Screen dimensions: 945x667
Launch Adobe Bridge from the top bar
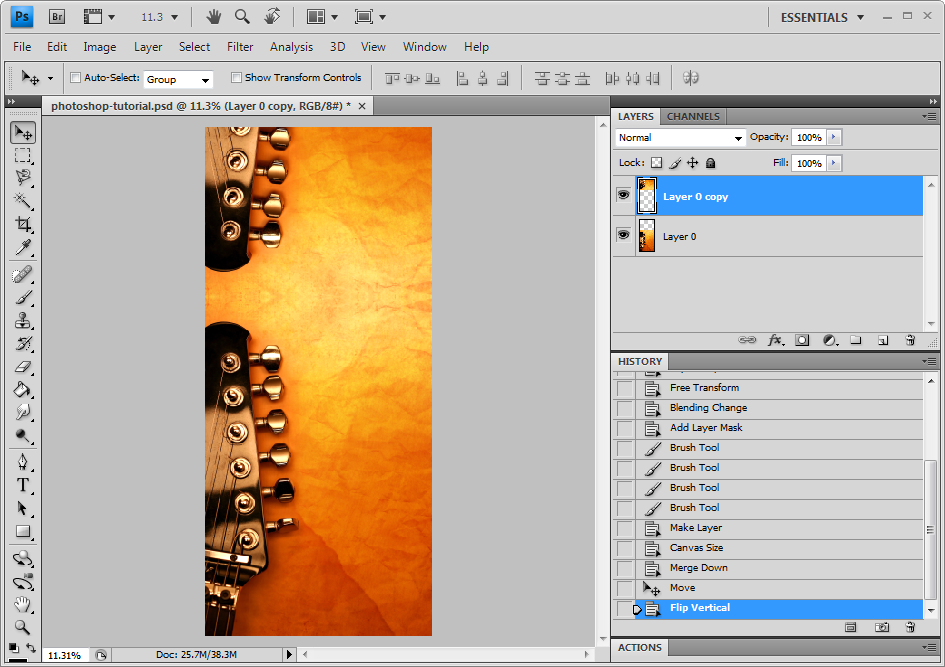click(57, 16)
